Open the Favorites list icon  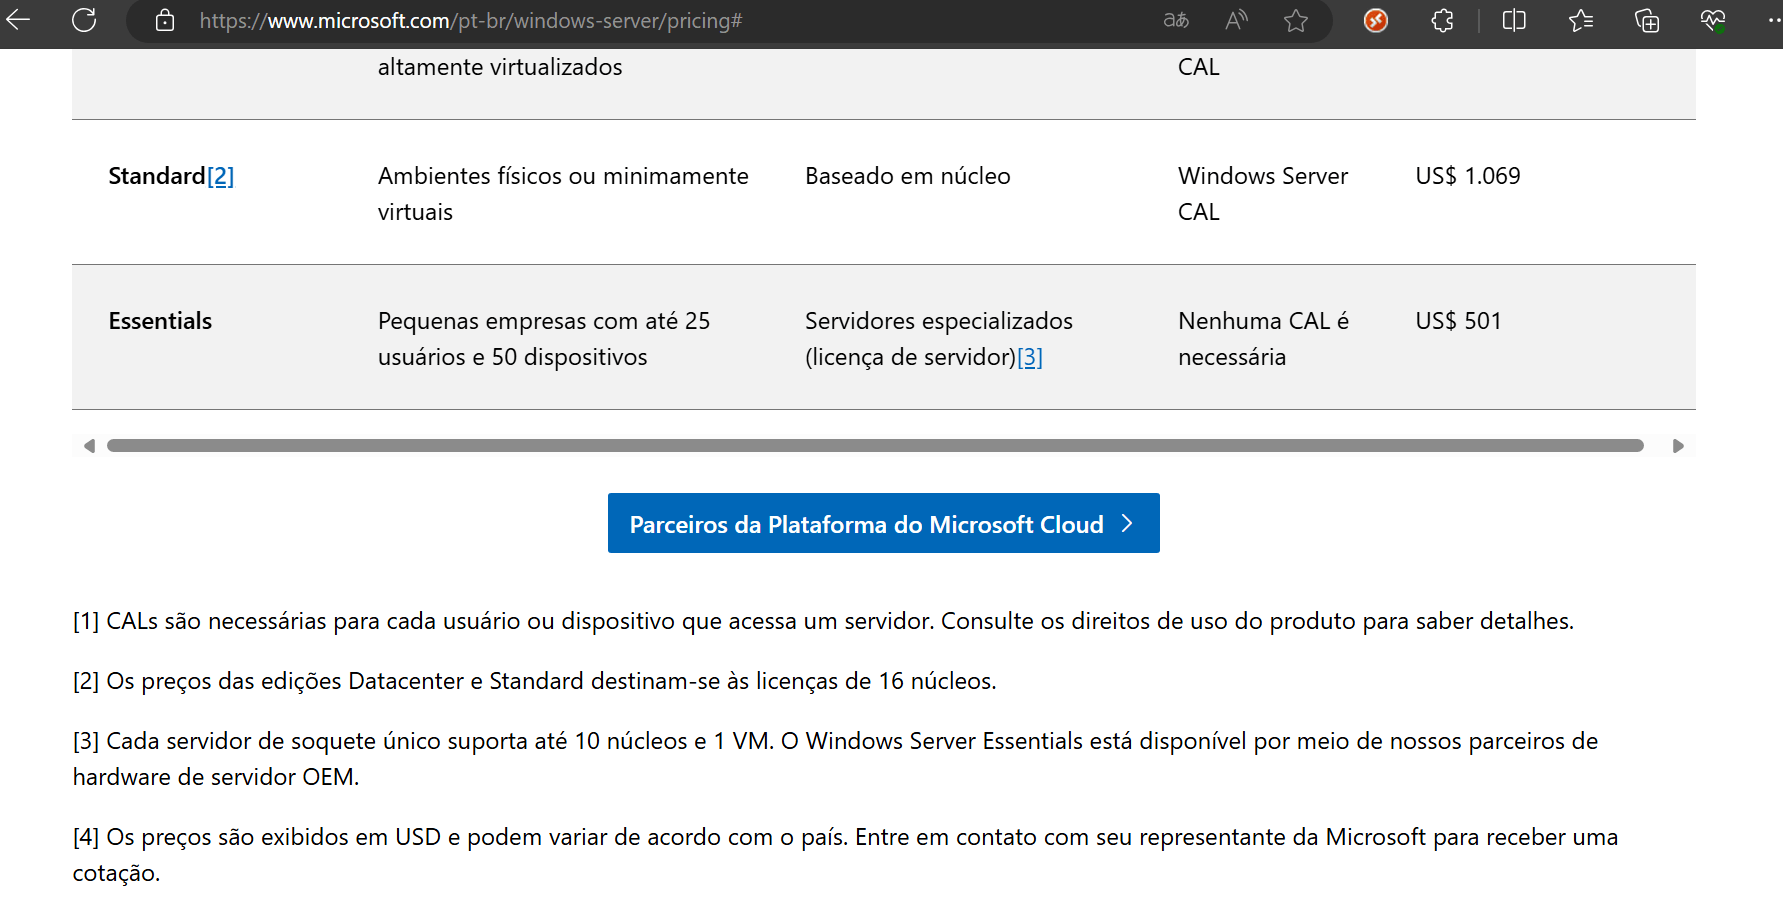click(x=1581, y=20)
